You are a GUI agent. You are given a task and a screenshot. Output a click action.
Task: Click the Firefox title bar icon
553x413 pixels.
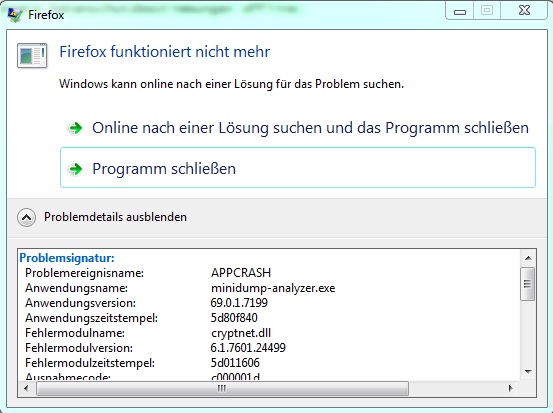coord(15,14)
